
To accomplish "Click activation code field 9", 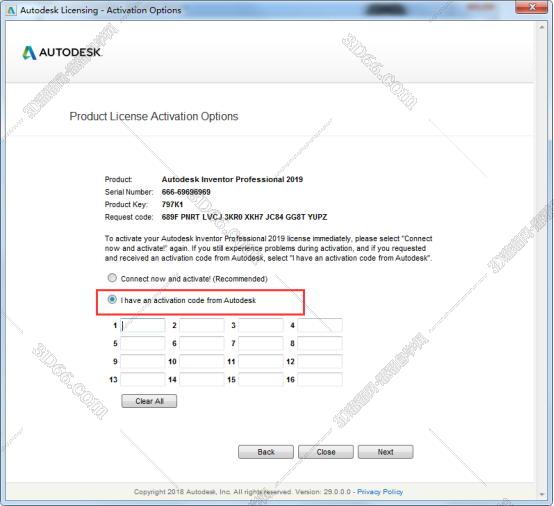I will coord(142,361).
